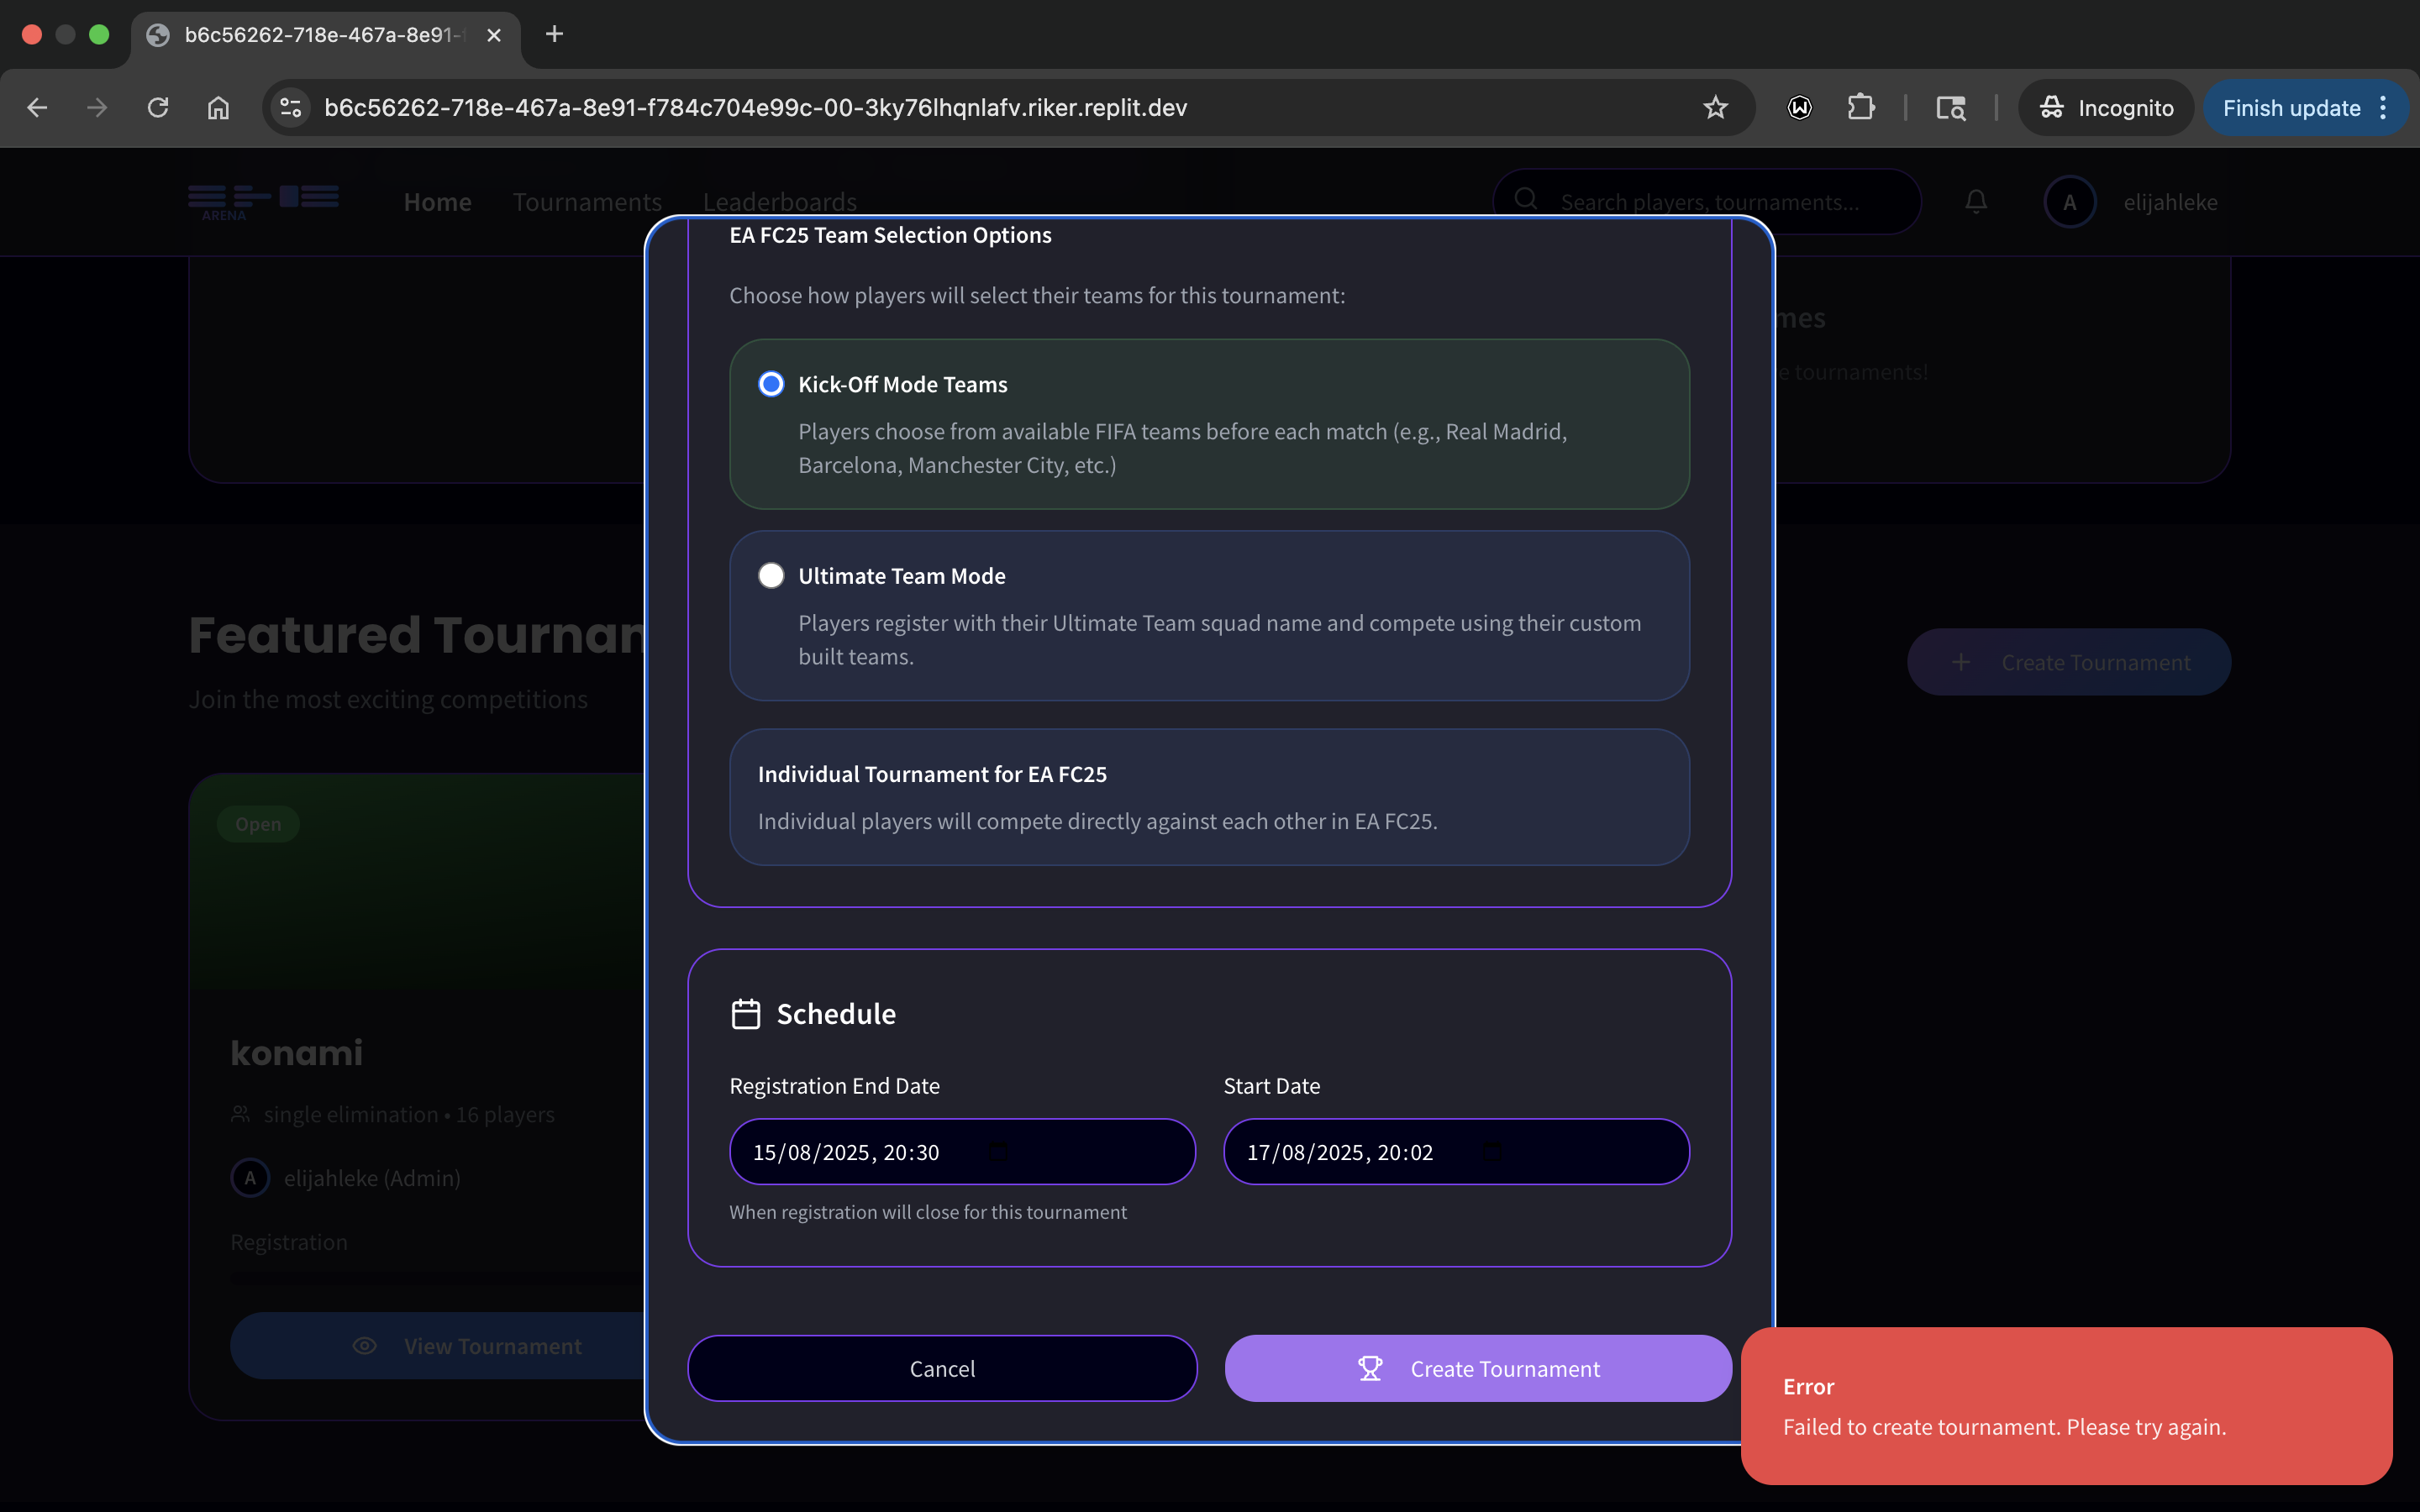
Task: Open the elijahleke account menu
Action: (x=2170, y=202)
